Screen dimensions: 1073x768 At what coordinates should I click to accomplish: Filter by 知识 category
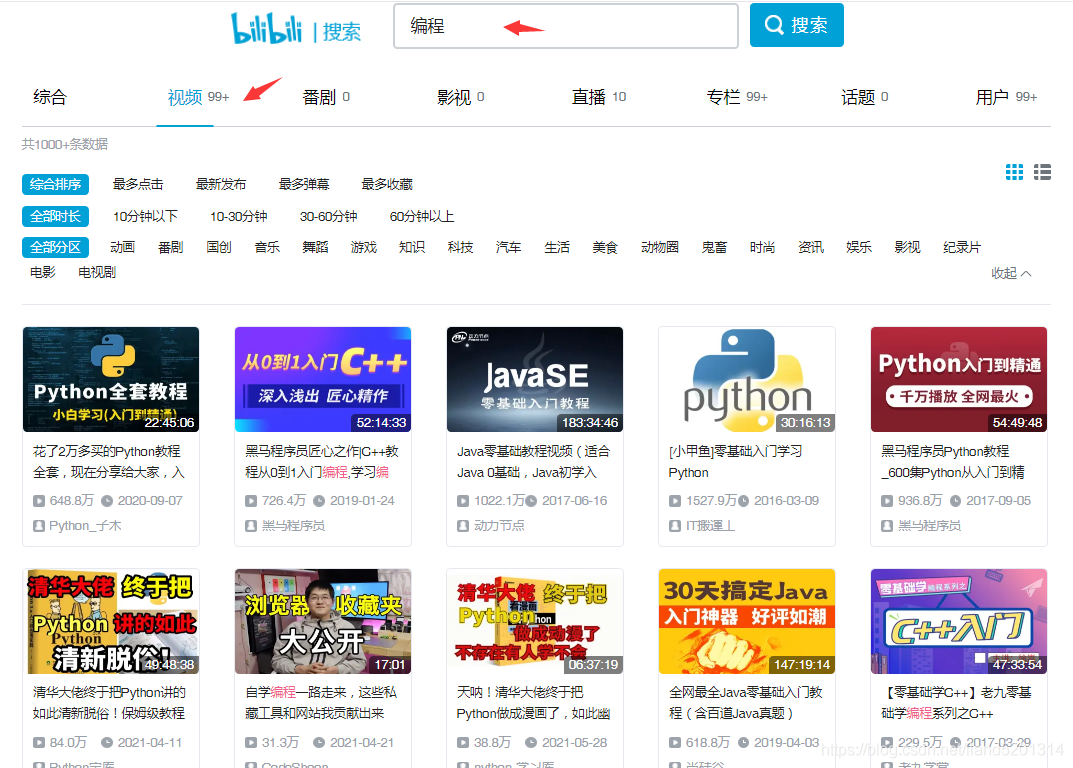pyautogui.click(x=412, y=247)
